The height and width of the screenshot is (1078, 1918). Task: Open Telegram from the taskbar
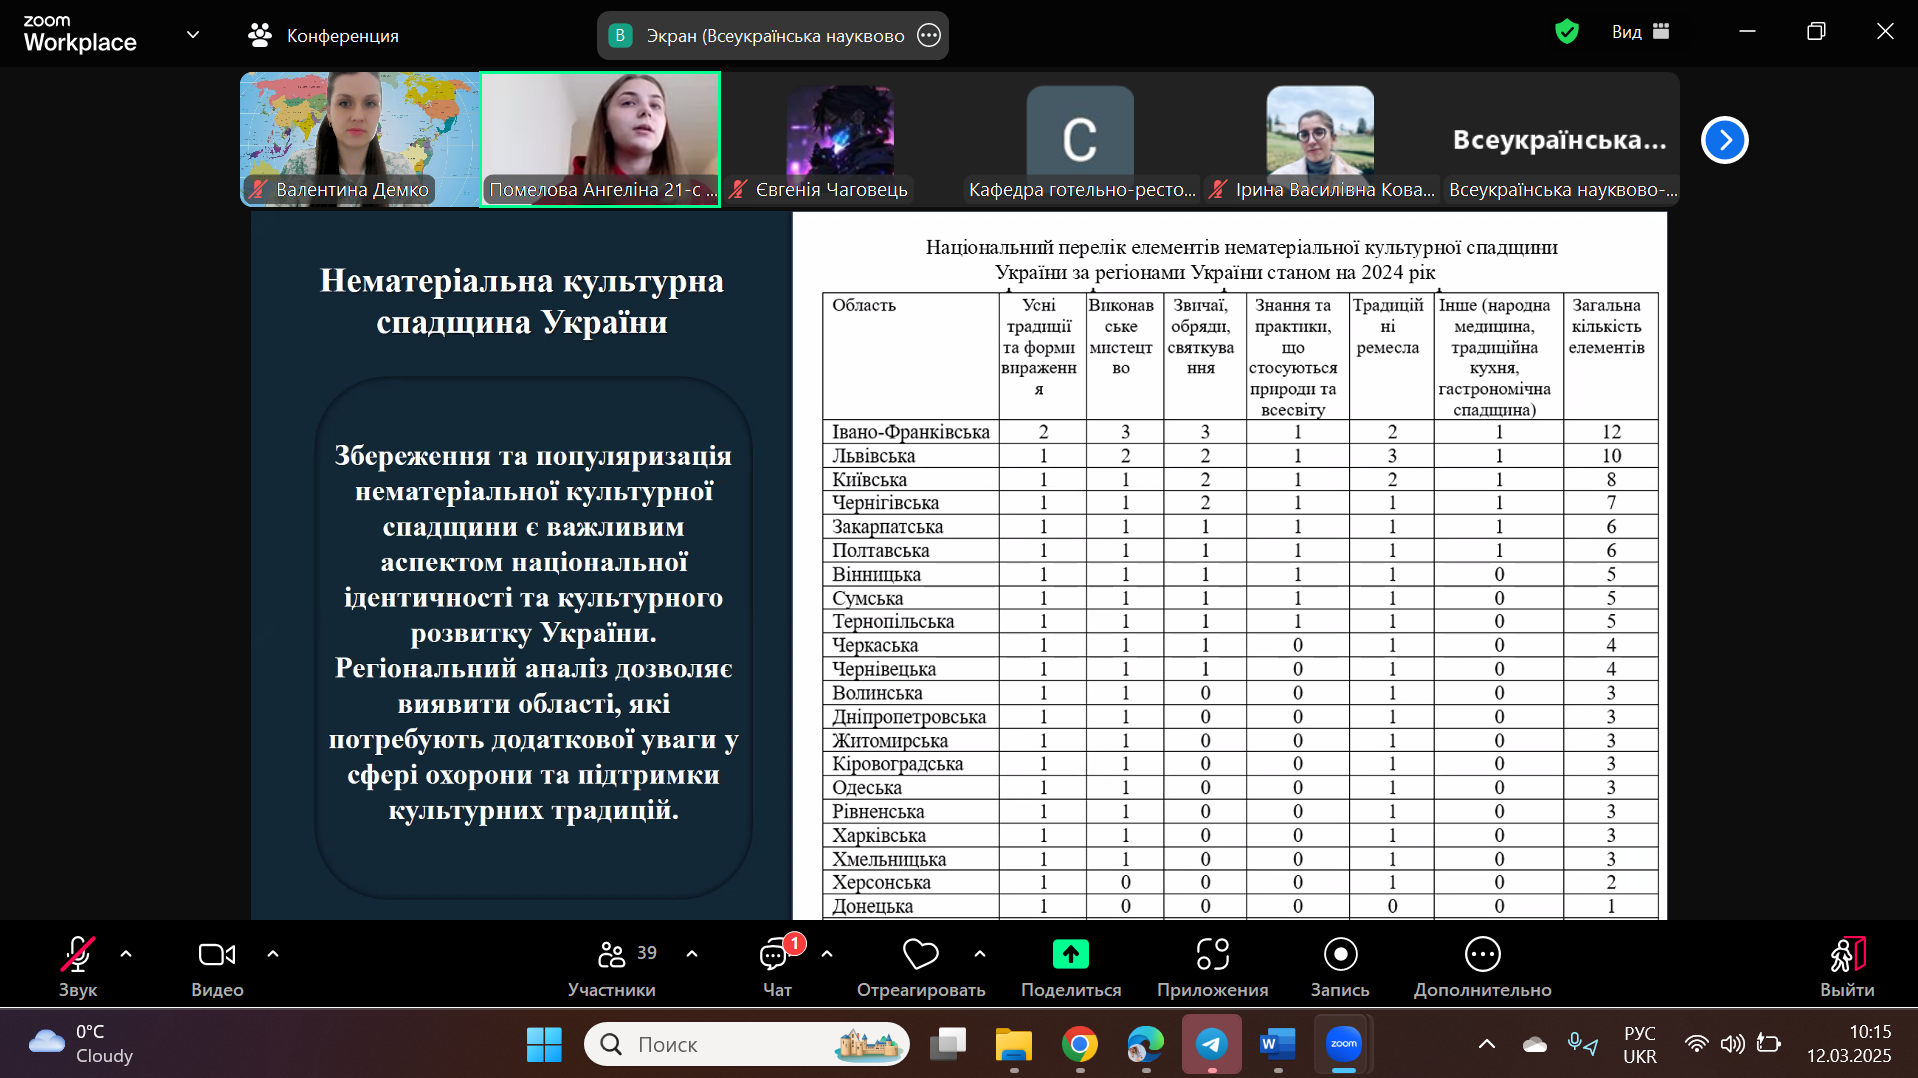(1212, 1044)
